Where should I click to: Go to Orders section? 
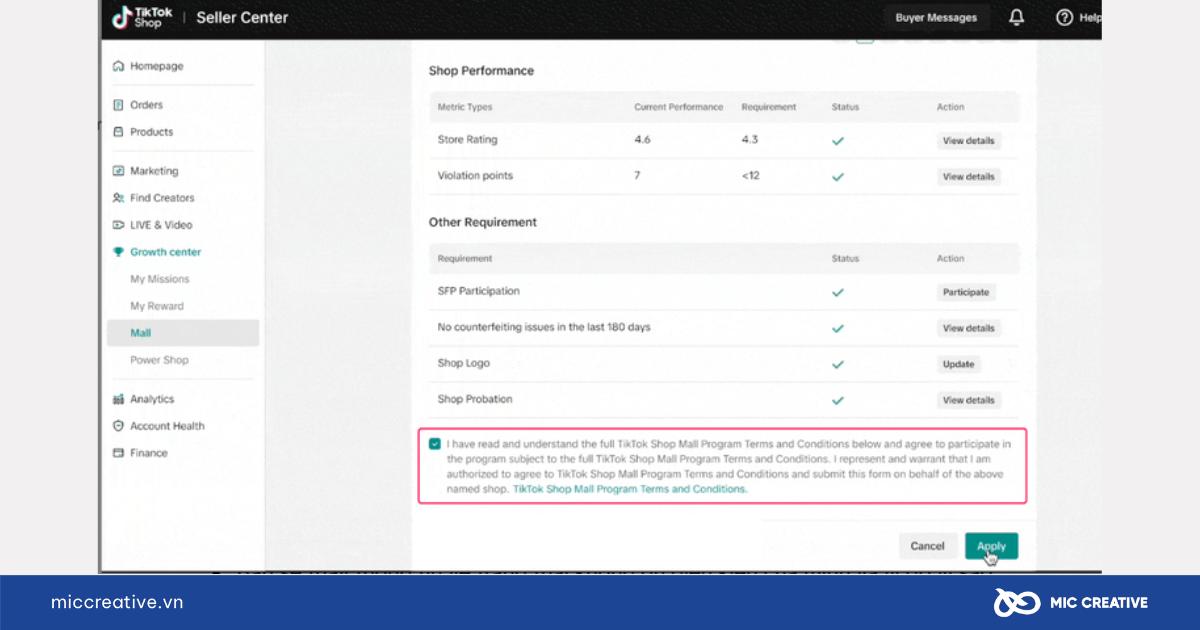146,105
